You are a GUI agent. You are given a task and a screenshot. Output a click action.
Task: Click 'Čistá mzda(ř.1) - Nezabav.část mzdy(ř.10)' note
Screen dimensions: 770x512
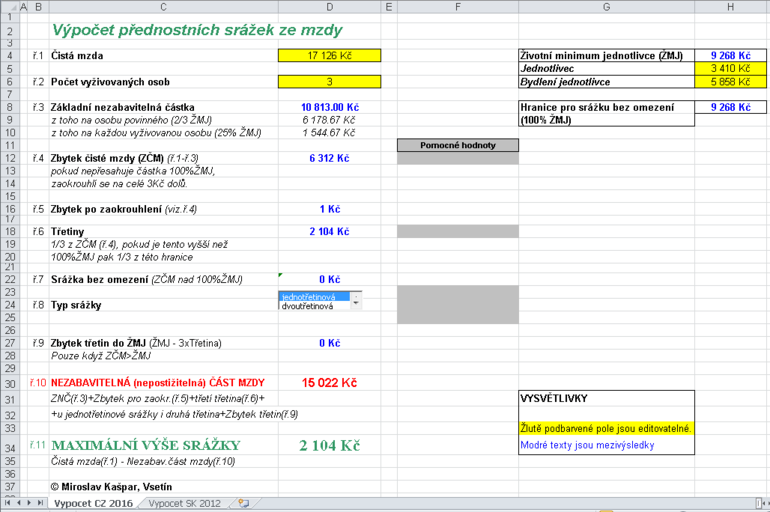(x=143, y=461)
